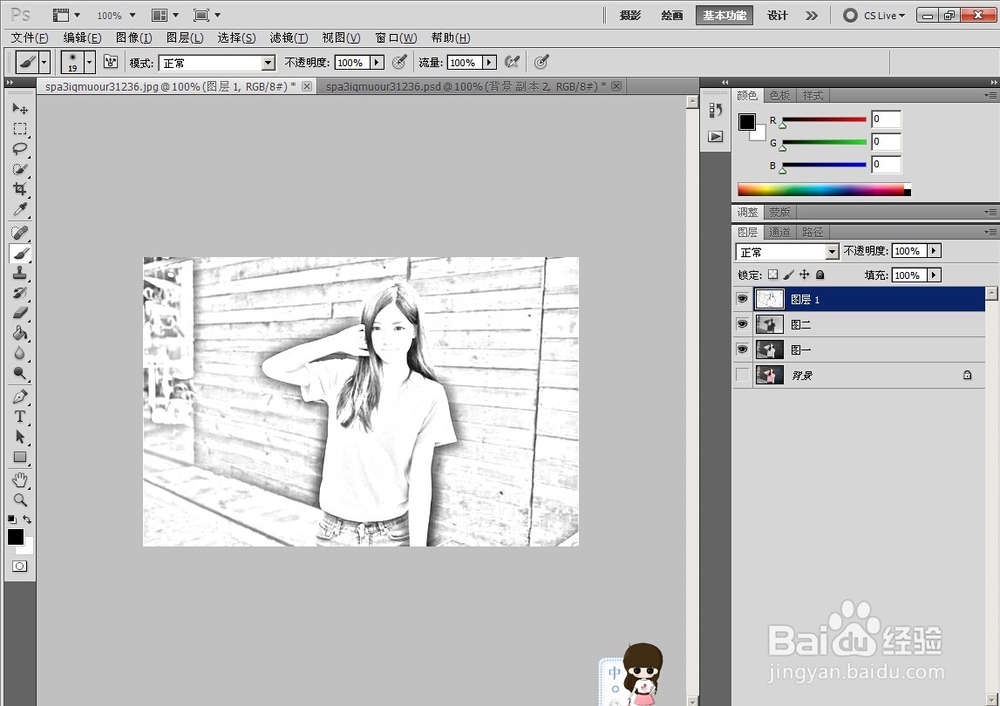Open the brush preset picker arrow

(89, 62)
